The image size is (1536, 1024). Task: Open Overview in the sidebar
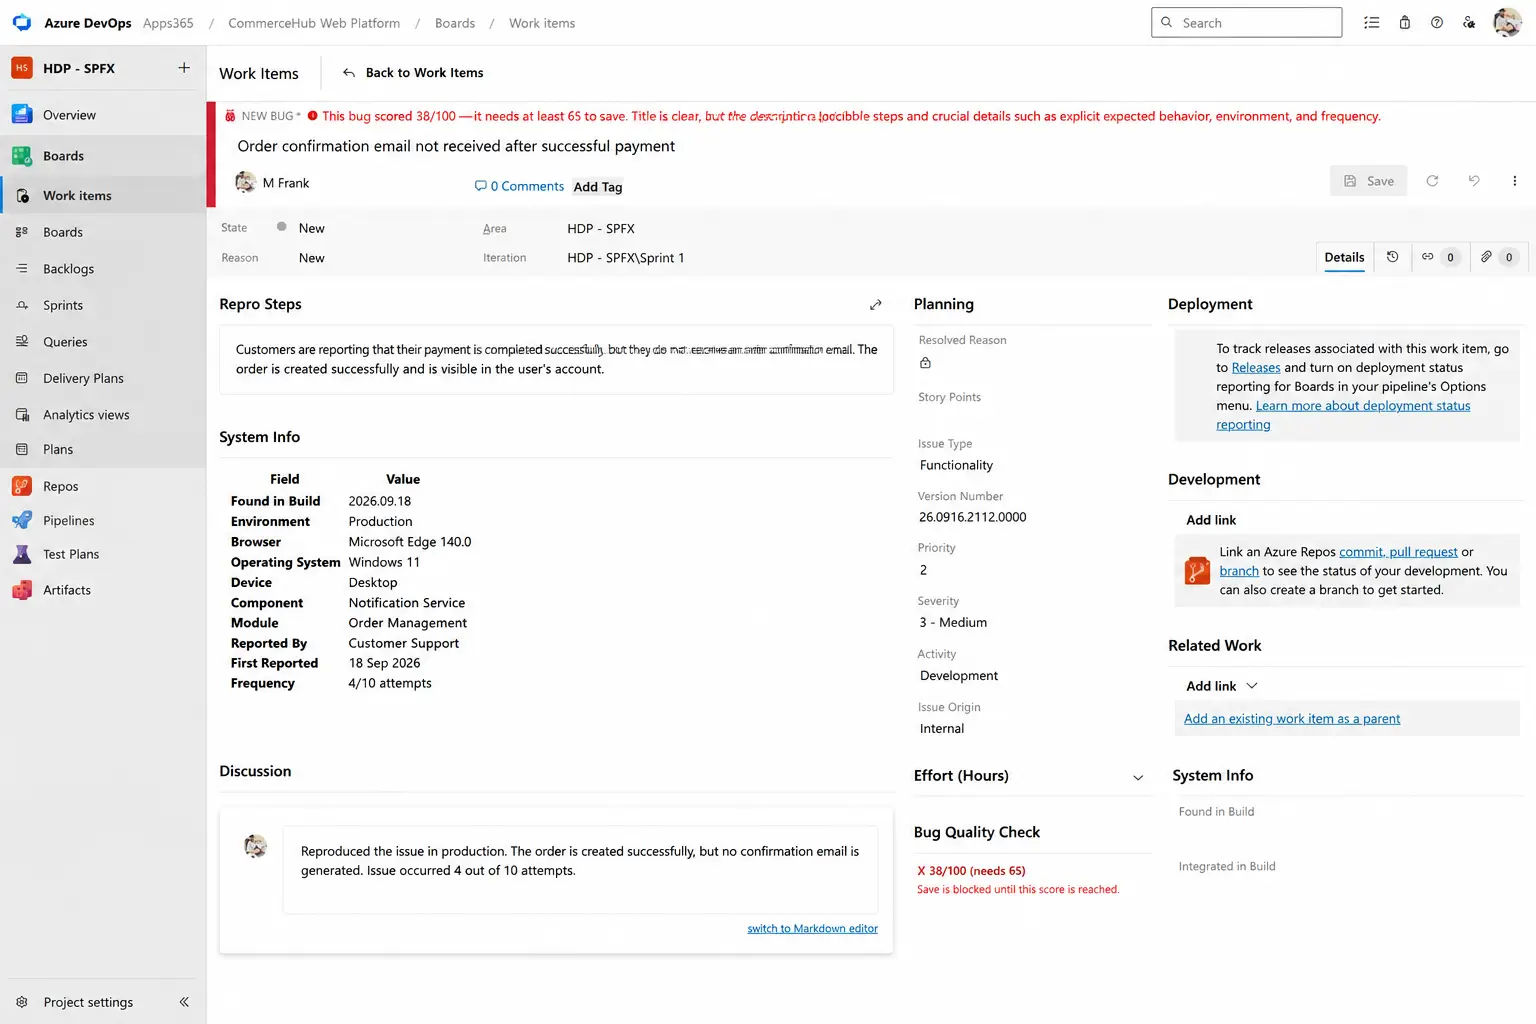point(103,115)
